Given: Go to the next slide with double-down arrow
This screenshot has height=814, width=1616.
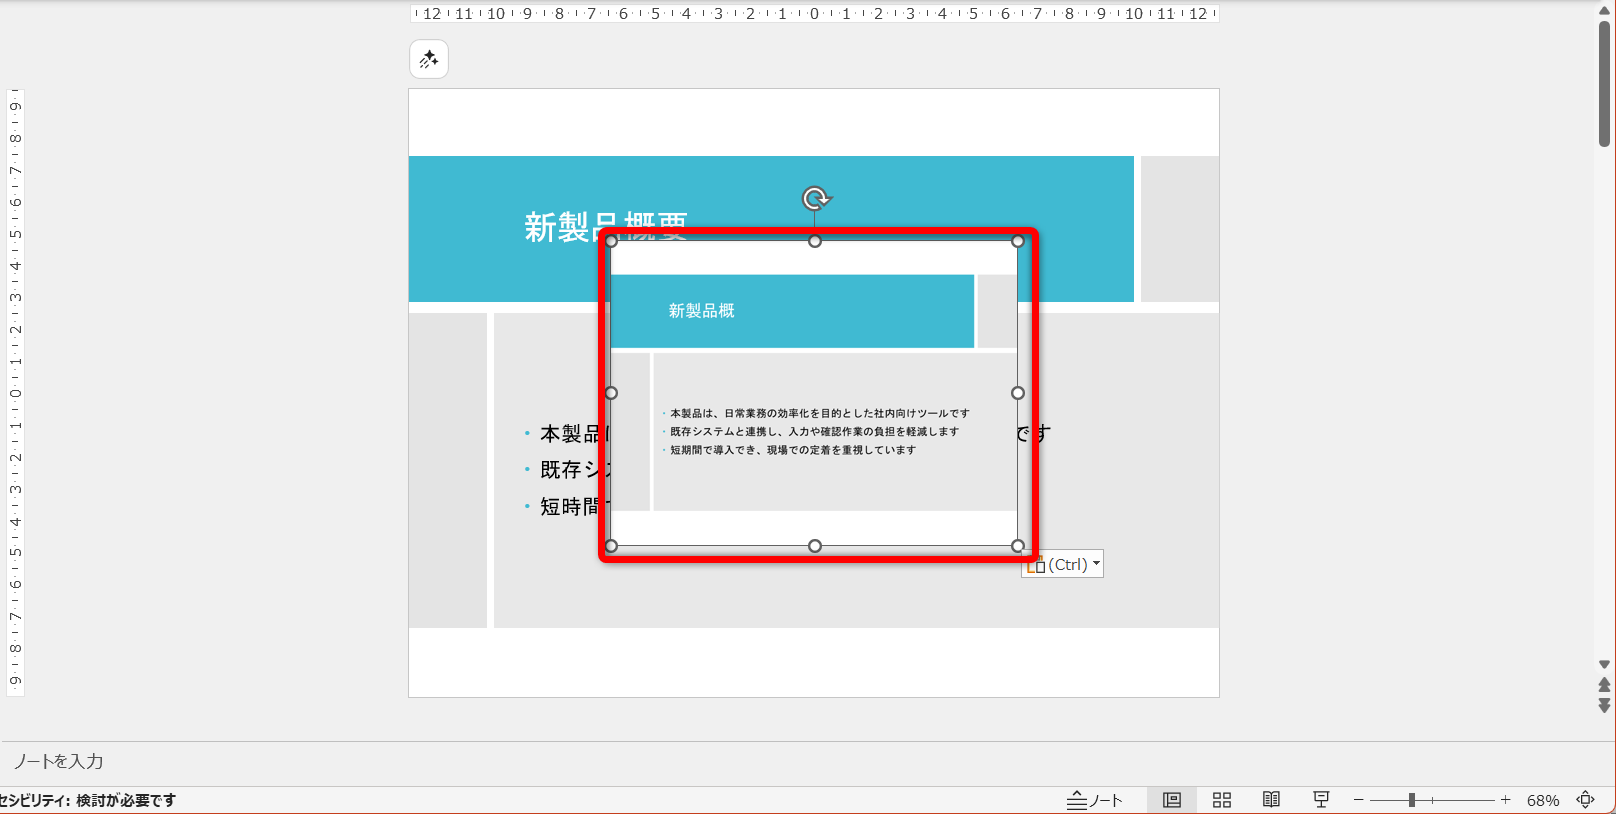Looking at the screenshot, I should pos(1604,705).
